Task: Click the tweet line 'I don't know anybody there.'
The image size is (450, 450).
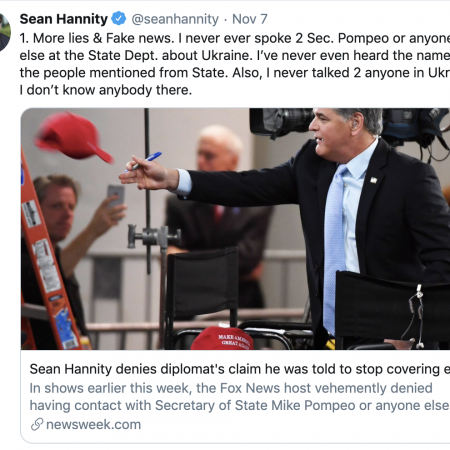Action: pyautogui.click(x=106, y=90)
